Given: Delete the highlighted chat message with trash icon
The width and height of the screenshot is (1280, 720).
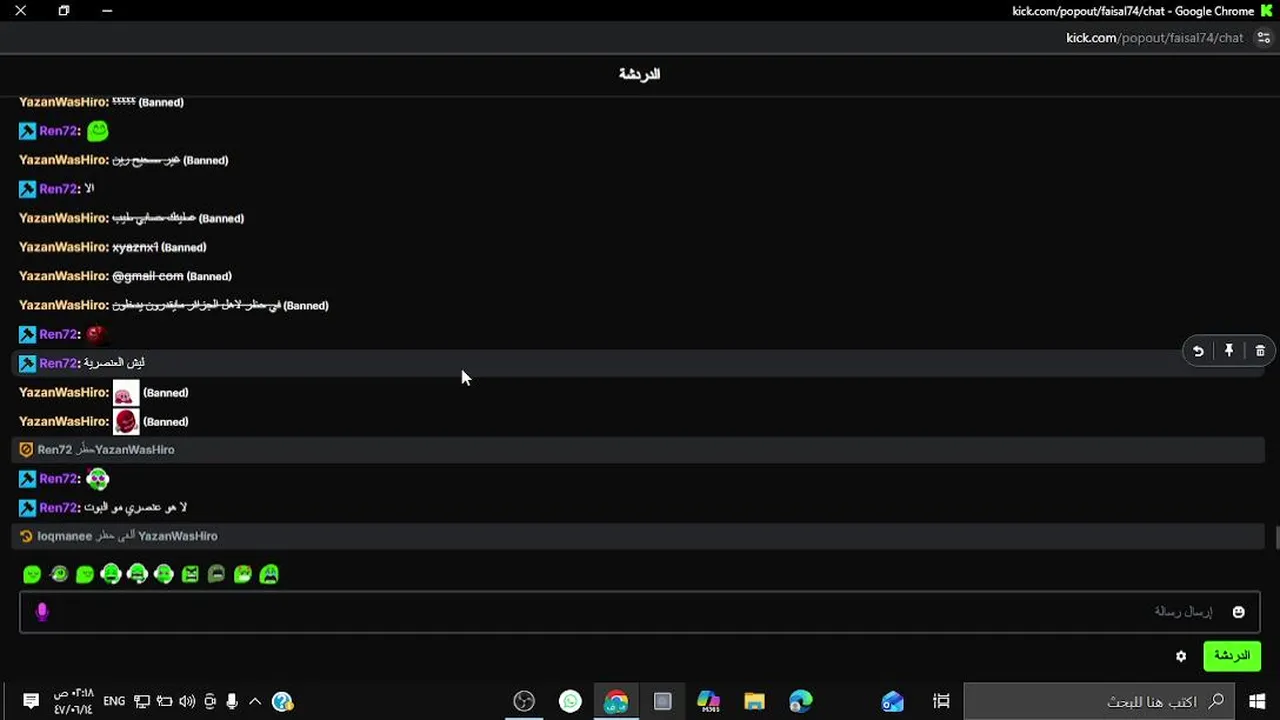Looking at the screenshot, I should click(1260, 351).
